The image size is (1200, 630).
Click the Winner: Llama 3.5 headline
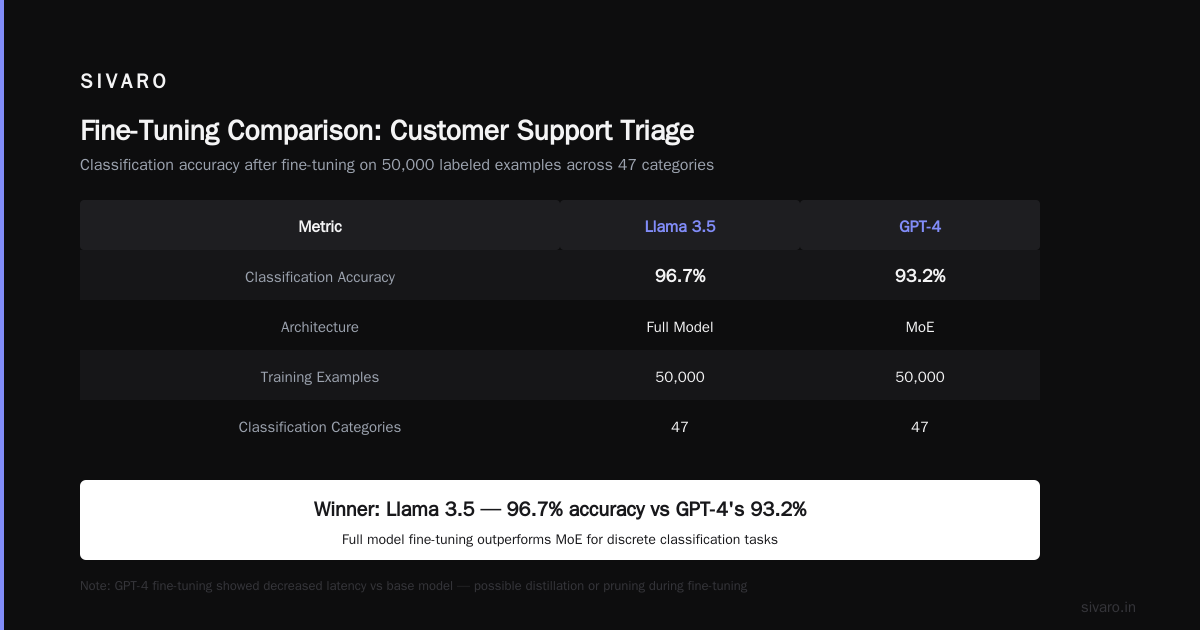pyautogui.click(x=560, y=509)
